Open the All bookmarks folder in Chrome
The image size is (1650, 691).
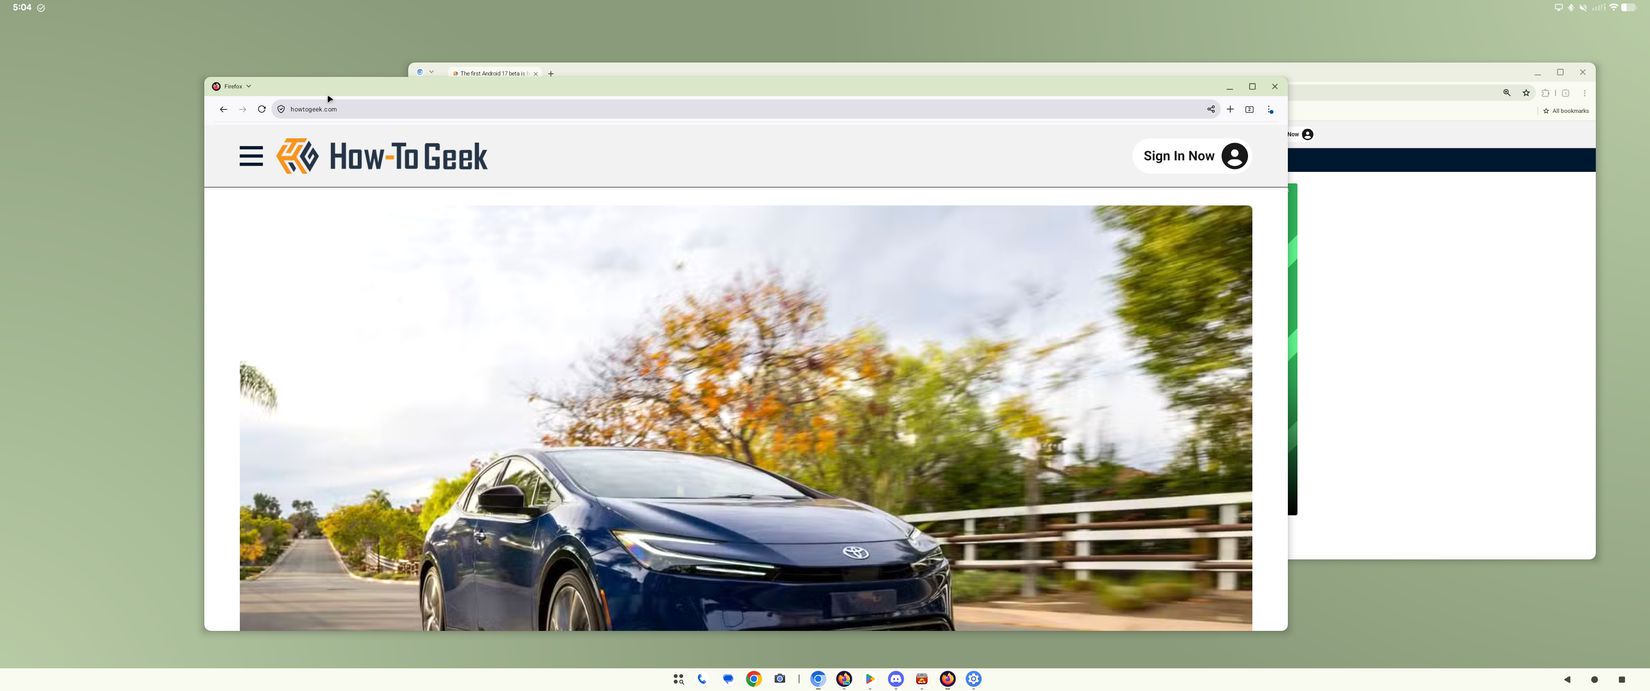(x=1566, y=111)
